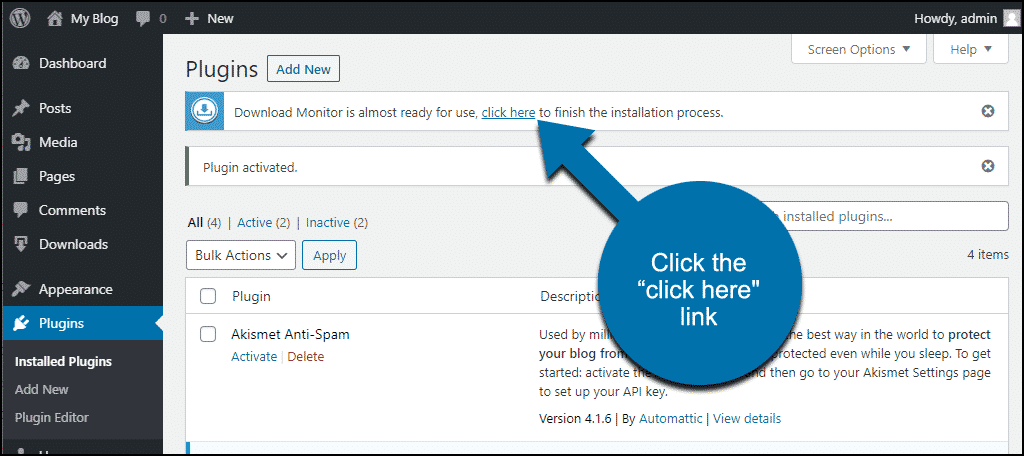The image size is (1024, 456).
Task: Open Posts via the pin icon
Action: click(22, 108)
